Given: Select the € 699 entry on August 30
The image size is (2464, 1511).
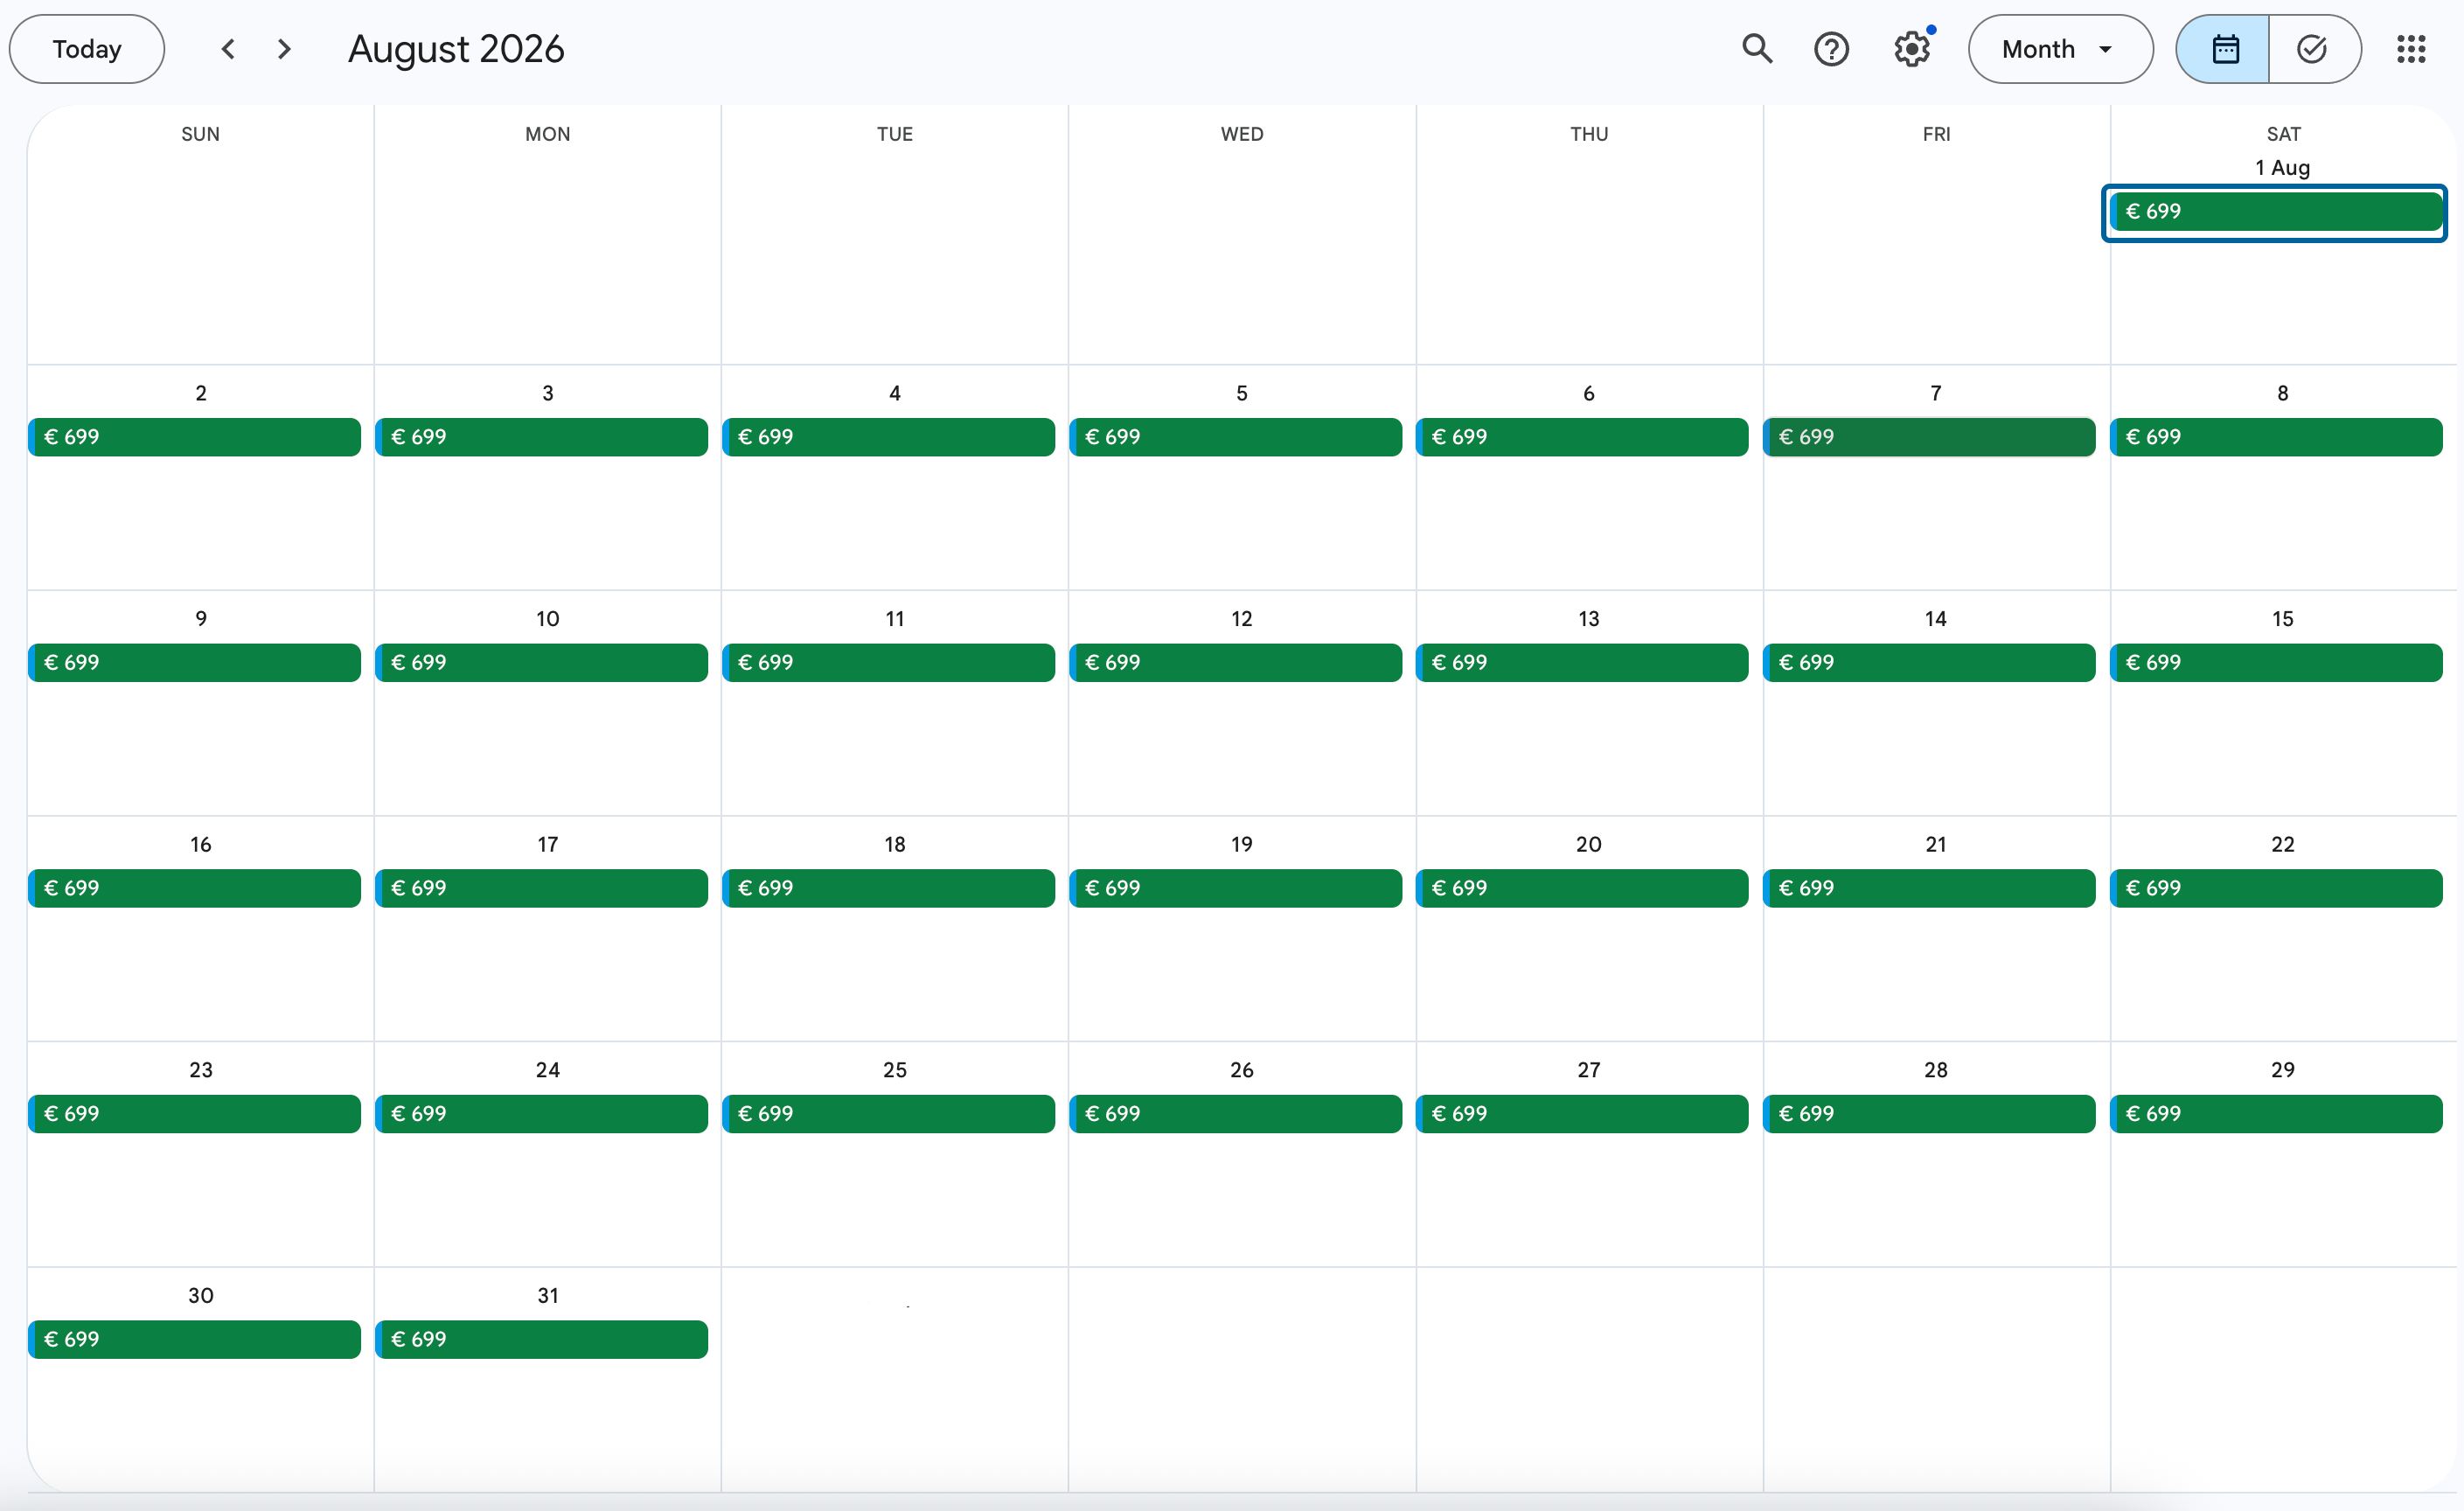Looking at the screenshot, I should (x=194, y=1340).
